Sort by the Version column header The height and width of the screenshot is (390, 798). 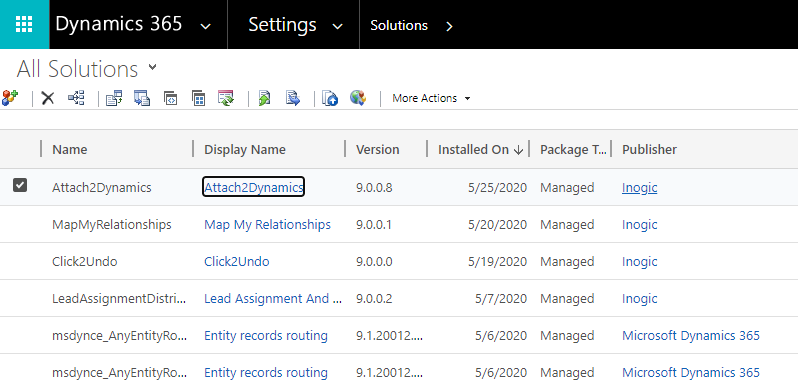378,150
